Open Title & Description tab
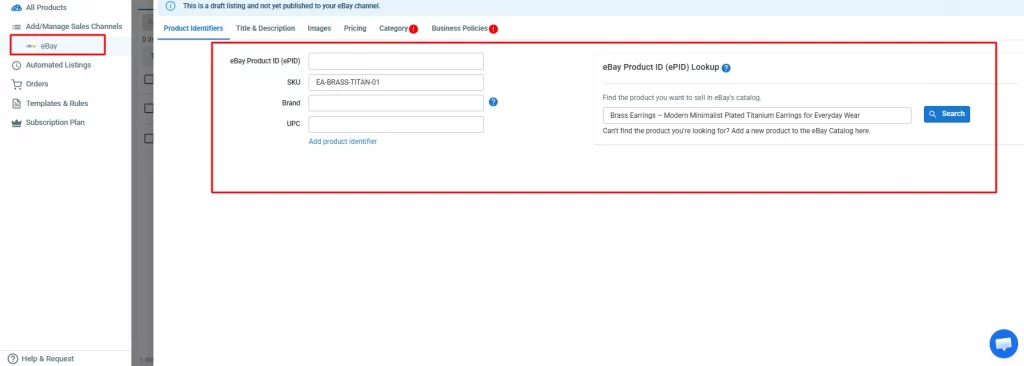This screenshot has width=1024, height=366. click(x=265, y=28)
